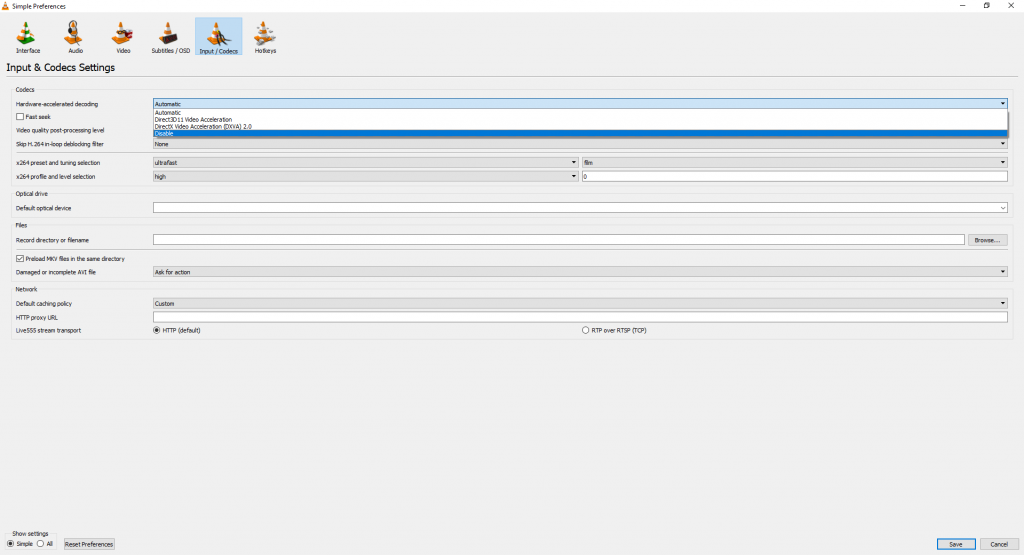Screen dimensions: 1024x555
Task: Restore down the Simple Preferences window
Action: coord(987,6)
